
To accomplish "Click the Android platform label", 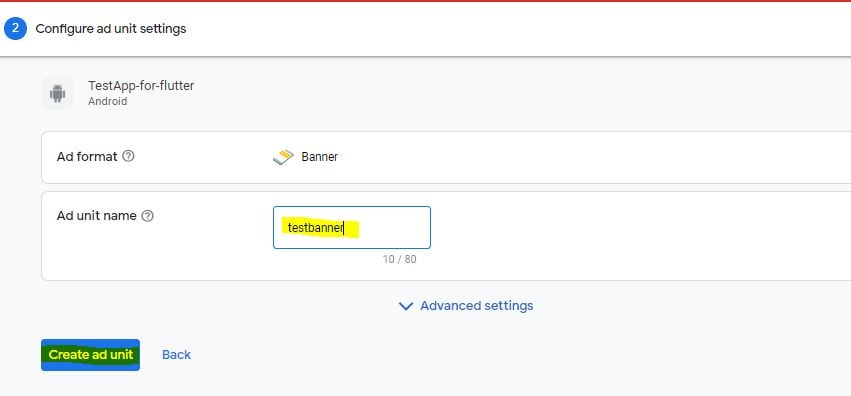I will click(107, 101).
